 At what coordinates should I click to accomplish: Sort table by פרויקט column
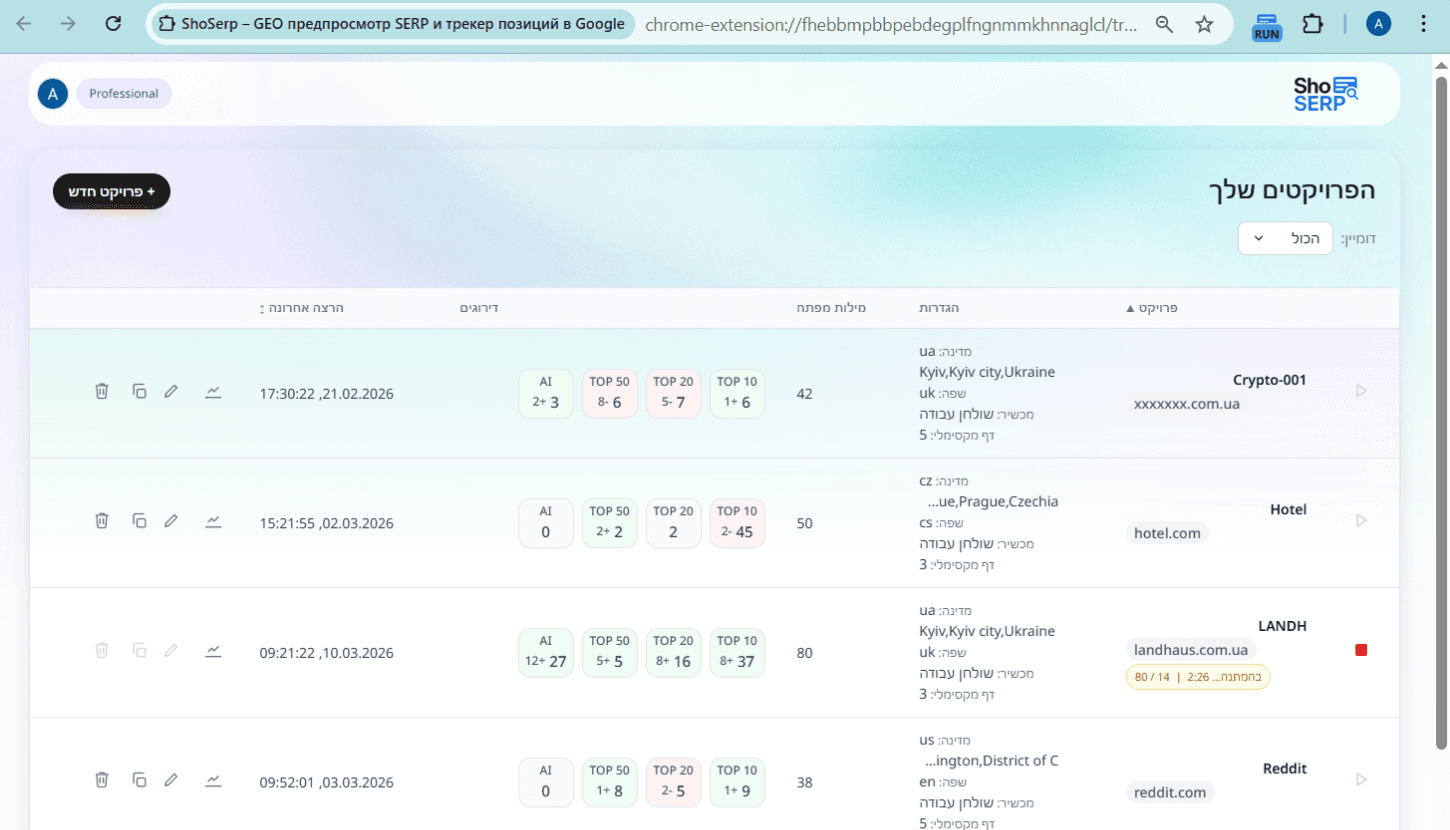[1152, 308]
